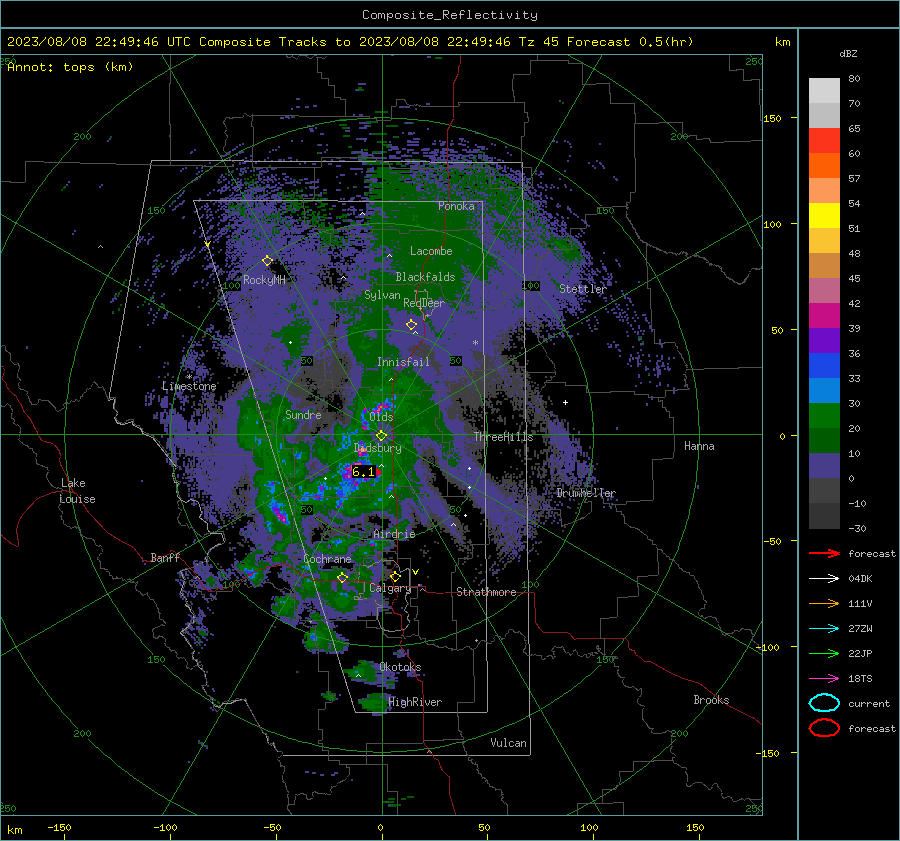Click the 'Annot: tops (km)' label
The width and height of the screenshot is (900, 841).
(70, 67)
